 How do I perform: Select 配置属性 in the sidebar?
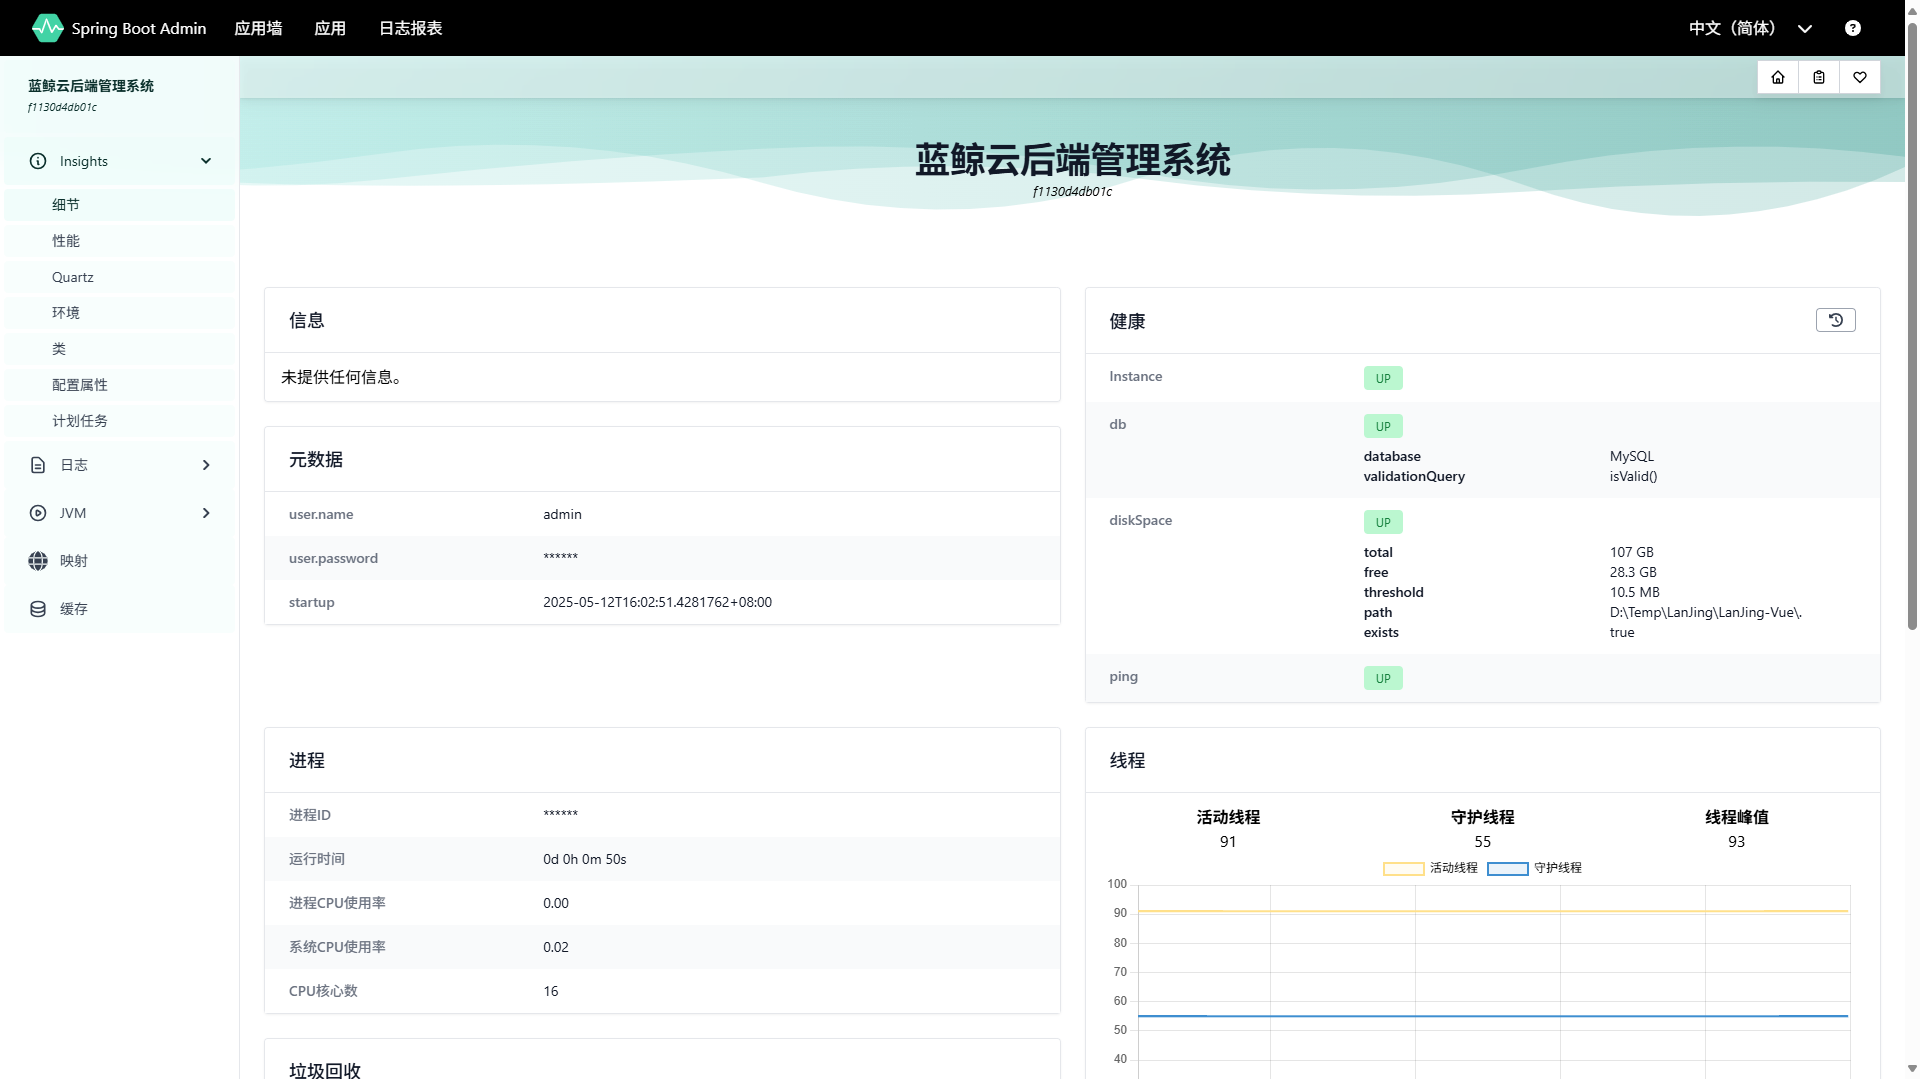point(80,385)
